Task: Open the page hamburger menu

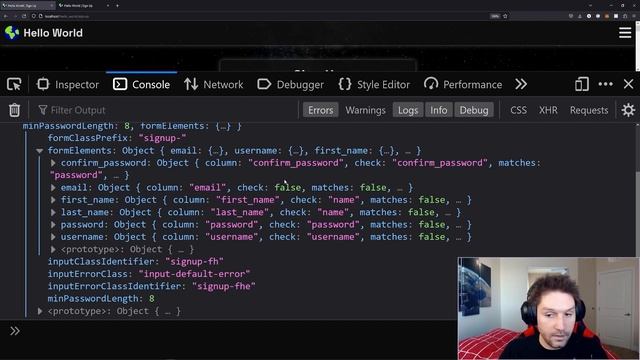Action: [x=625, y=33]
